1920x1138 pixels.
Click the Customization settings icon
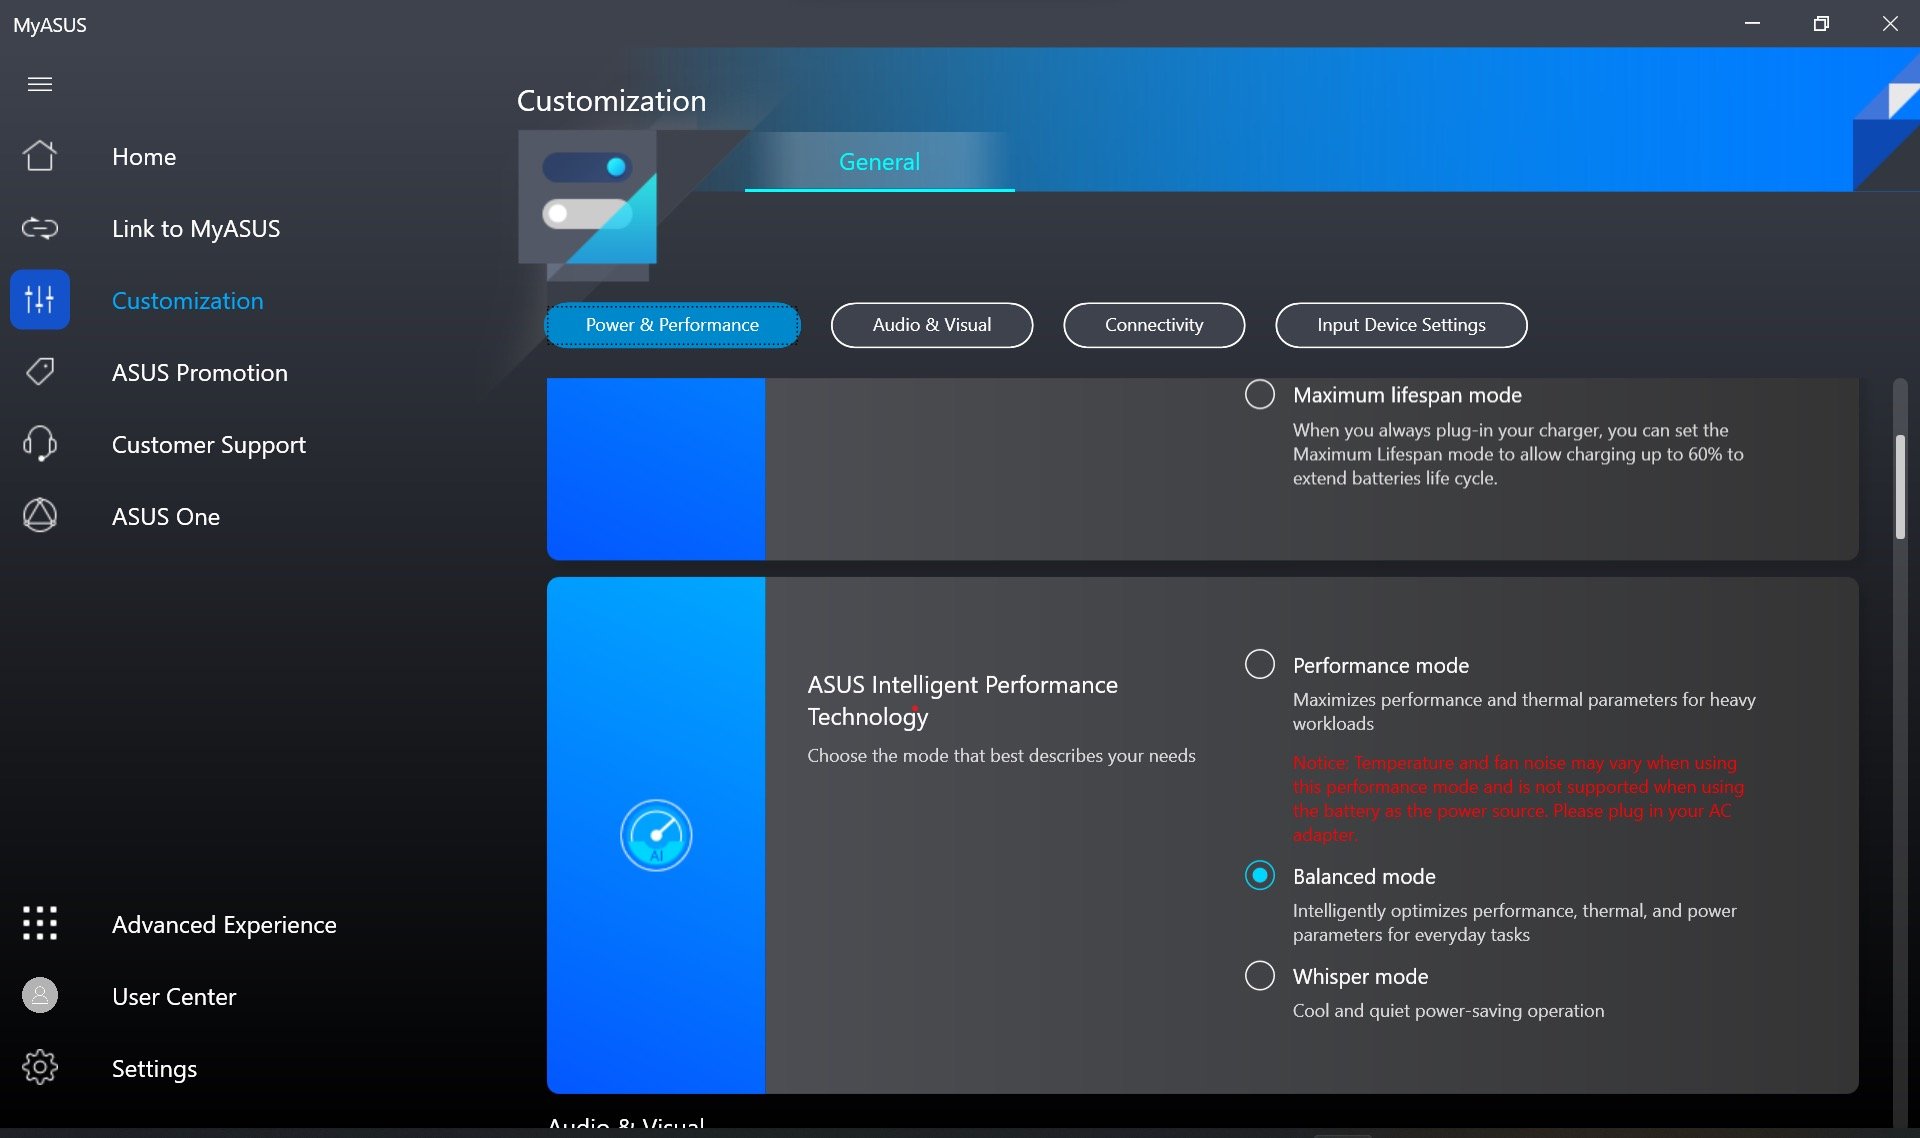(x=39, y=299)
